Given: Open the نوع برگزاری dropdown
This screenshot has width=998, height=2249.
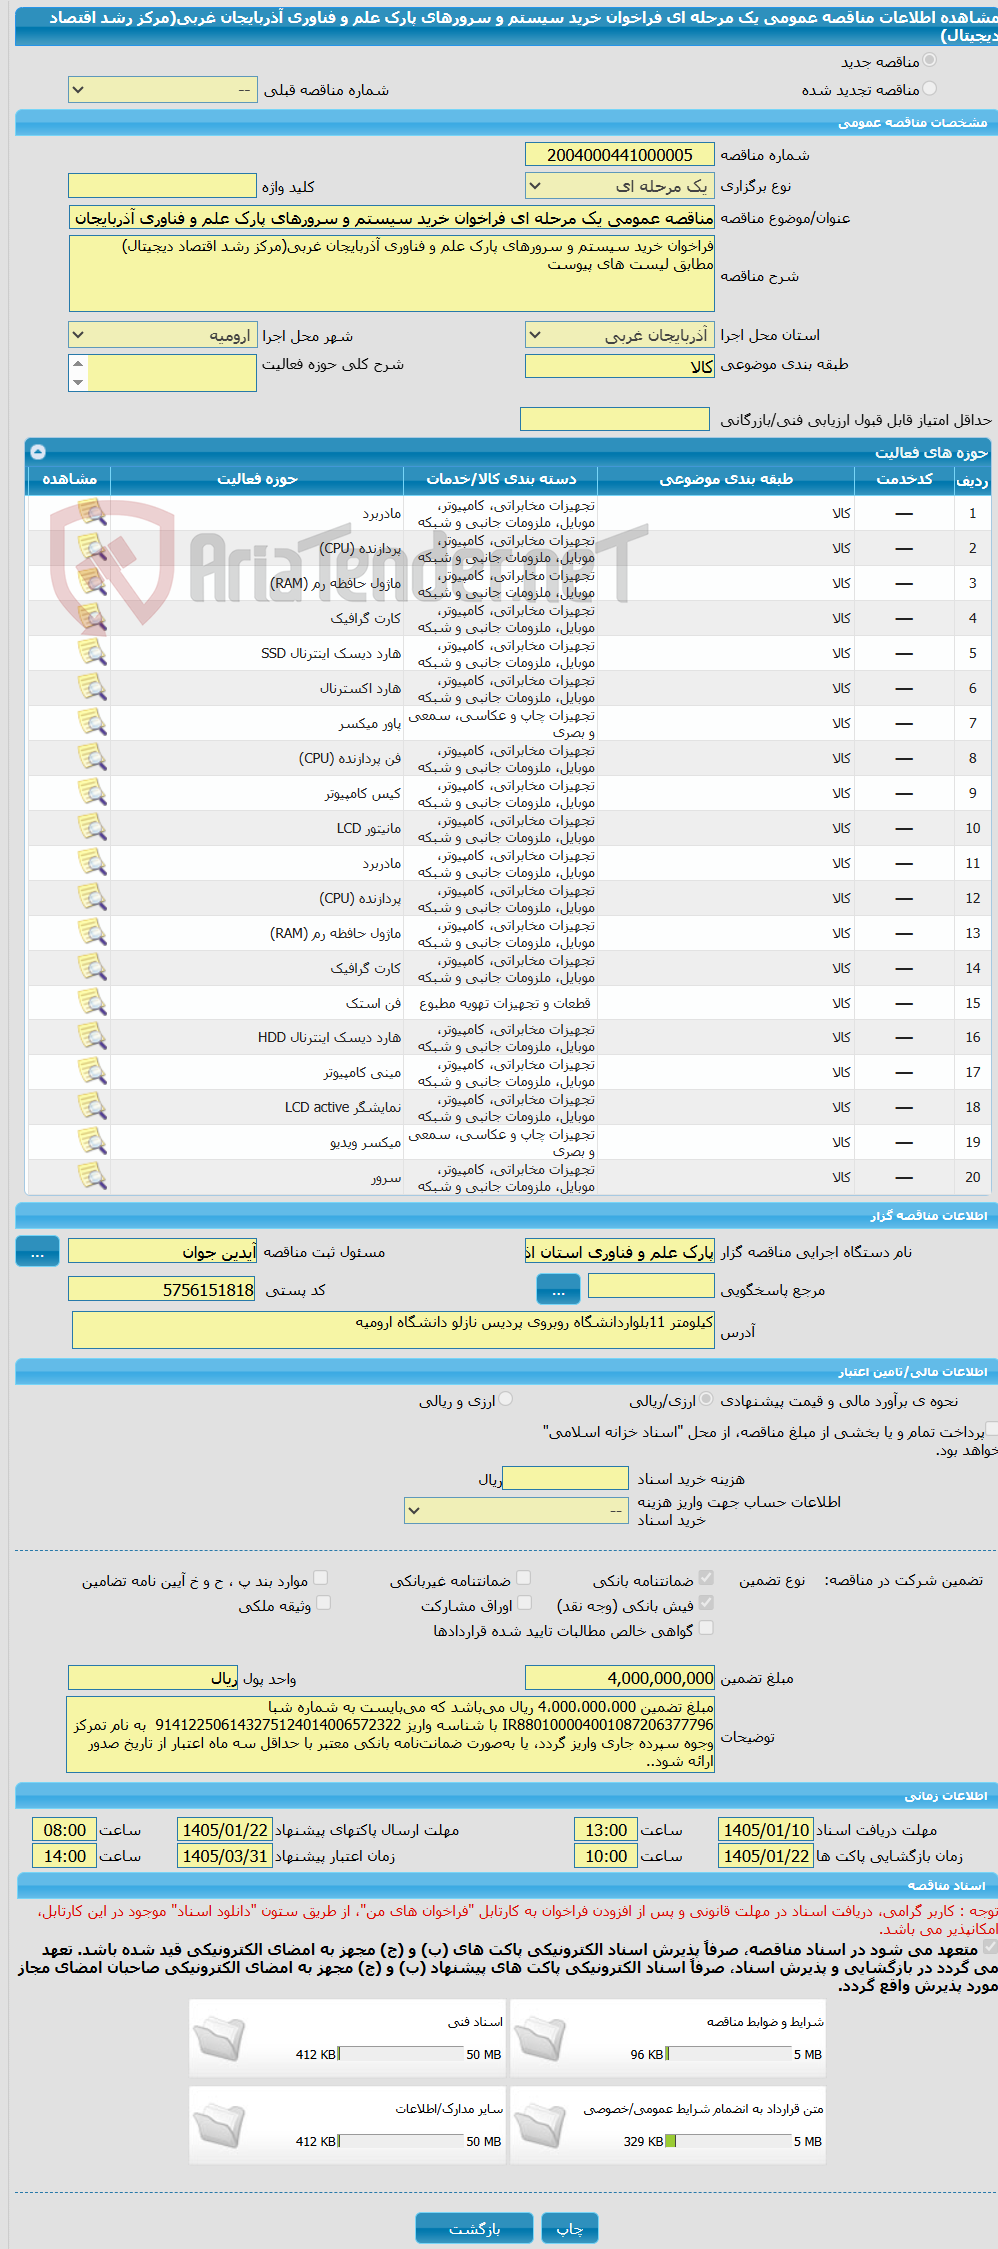Looking at the screenshot, I should point(620,186).
